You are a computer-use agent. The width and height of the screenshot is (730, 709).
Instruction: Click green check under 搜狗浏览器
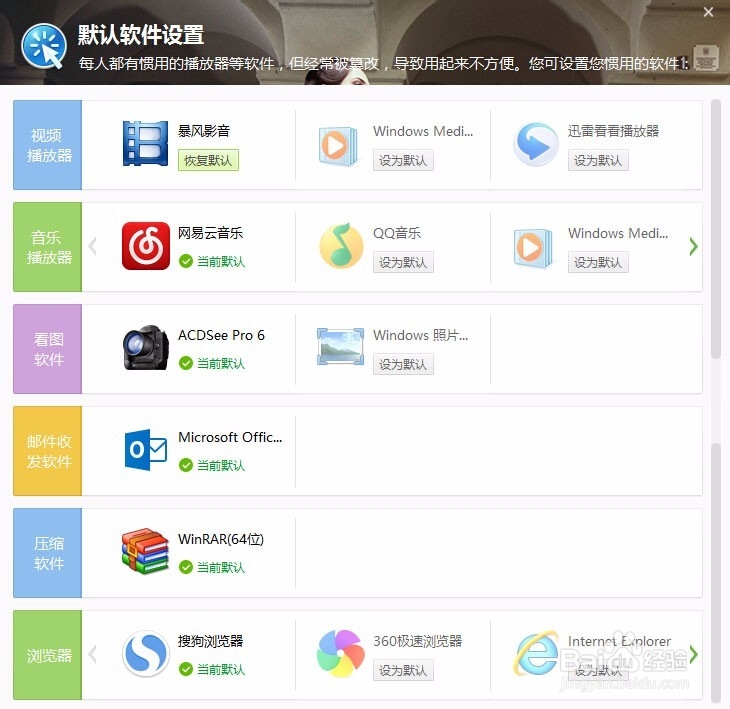tap(186, 669)
